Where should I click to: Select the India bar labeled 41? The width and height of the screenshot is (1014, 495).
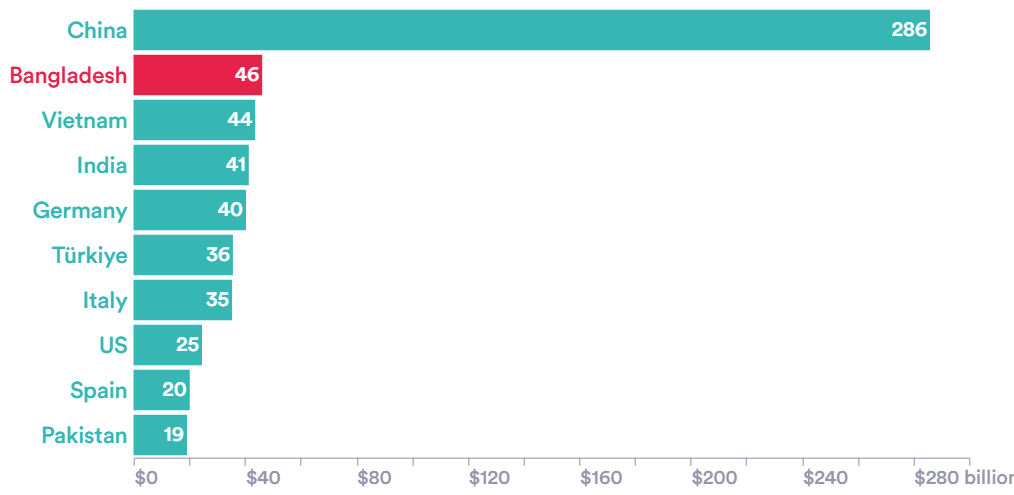(x=191, y=165)
